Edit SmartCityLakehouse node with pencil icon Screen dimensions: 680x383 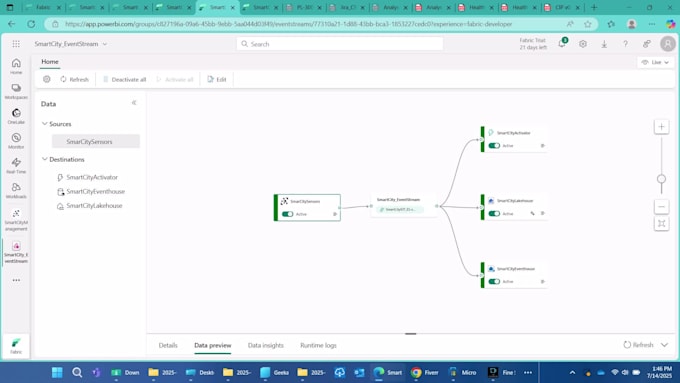(533, 213)
